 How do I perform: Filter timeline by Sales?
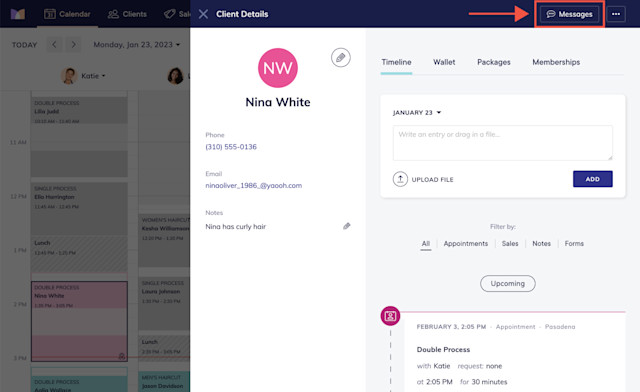pos(510,243)
